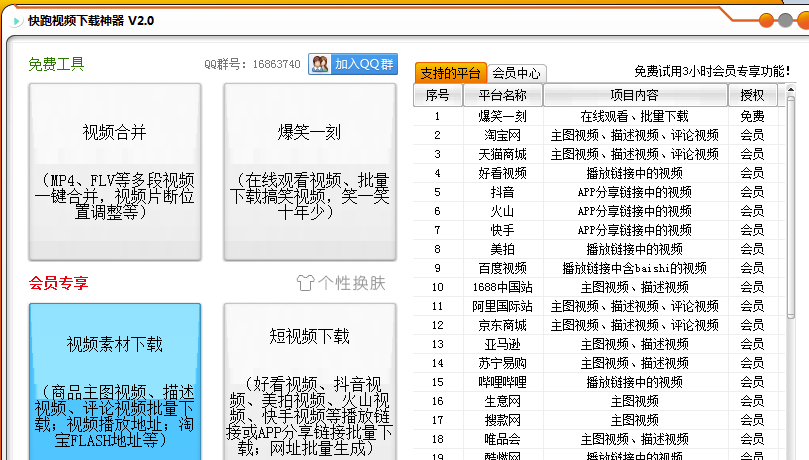
Task: Select the 抖音 platform row
Action: [x=598, y=192]
